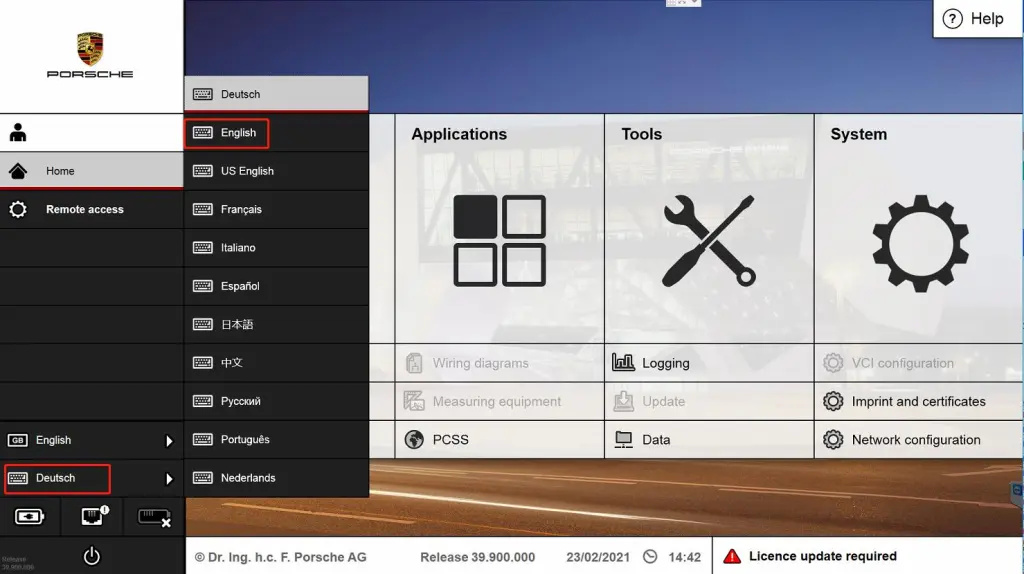Image resolution: width=1024 pixels, height=574 pixels.
Task: Open Tools wrench and screwdriver icon
Action: tap(708, 240)
